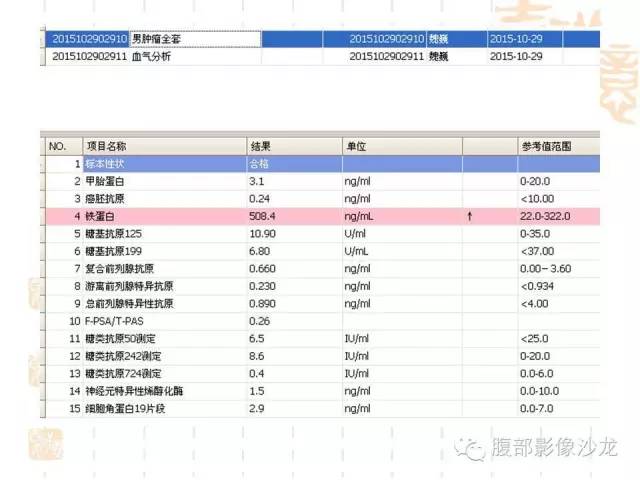This screenshot has width=640, height=480.
Task: Select the 癌胚抗原 item
Action: pos(104,199)
